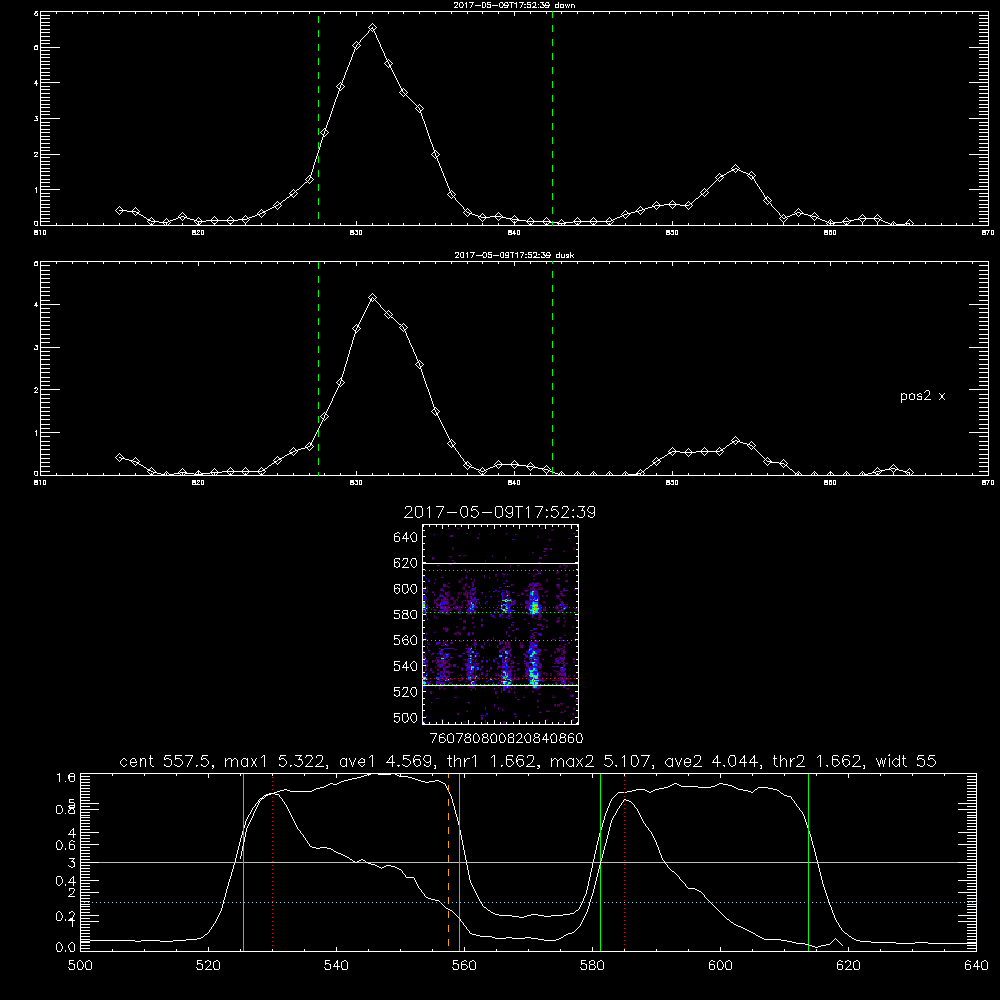Click the '0.0' label on bottom plot y-axis
Screen dimensions: 1000x1000
click(66, 948)
